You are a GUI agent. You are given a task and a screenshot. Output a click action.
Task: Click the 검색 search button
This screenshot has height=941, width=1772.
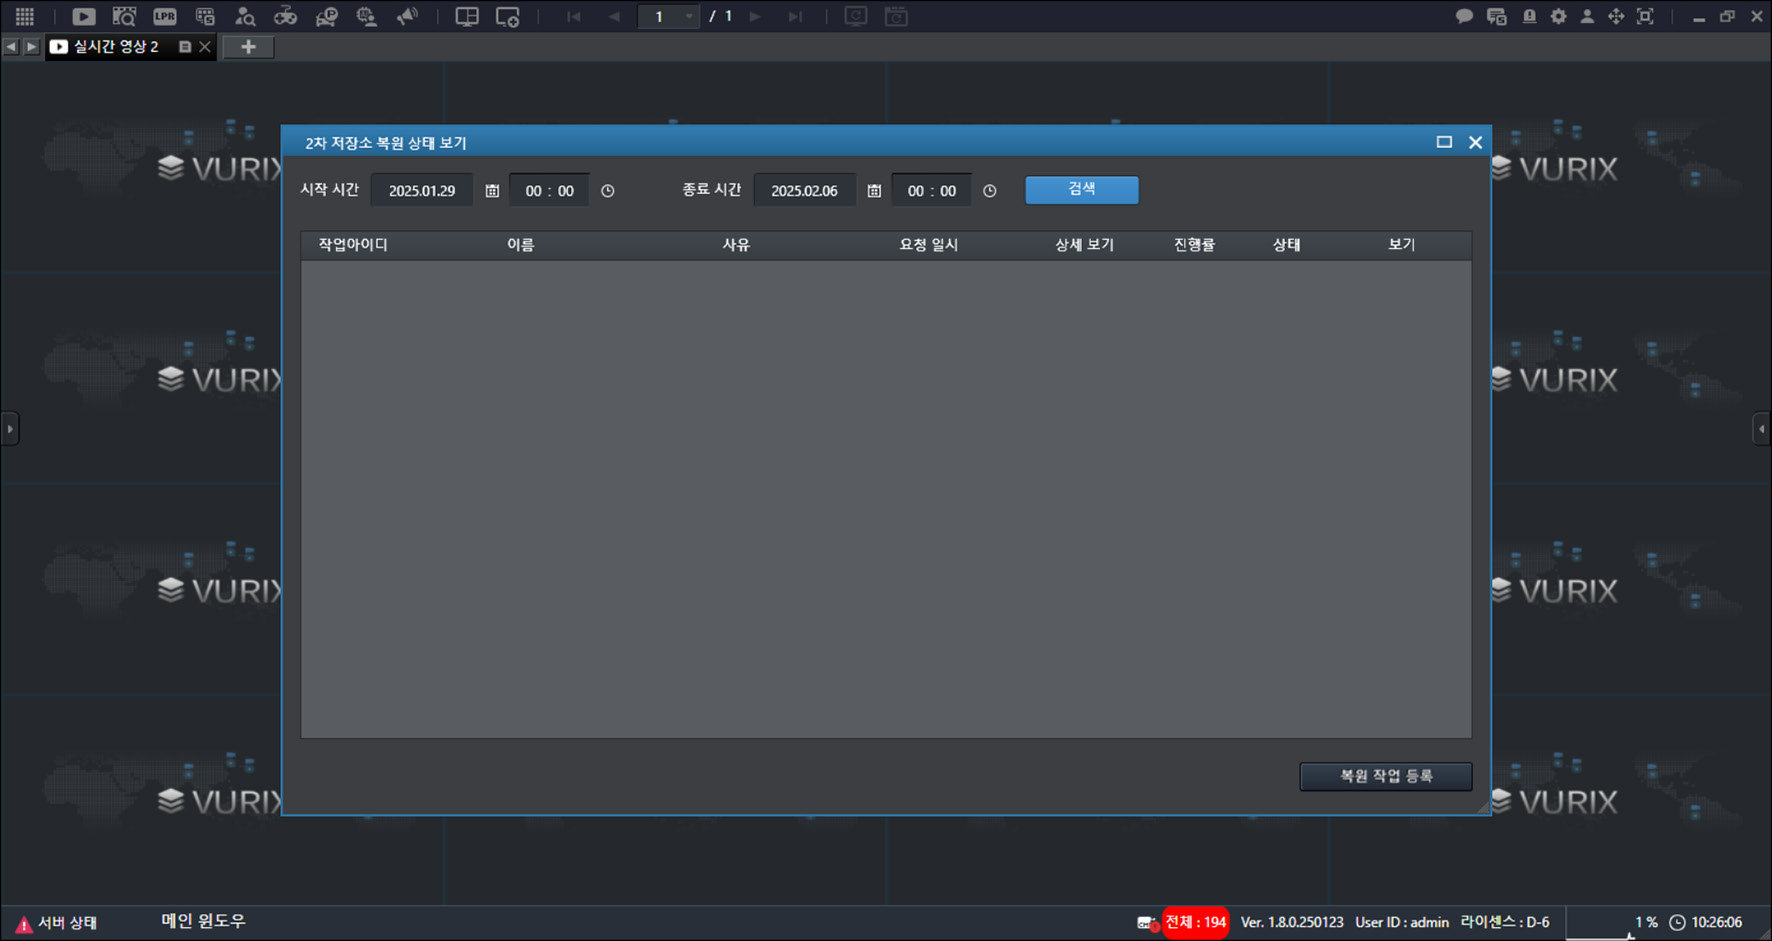tap(1082, 190)
